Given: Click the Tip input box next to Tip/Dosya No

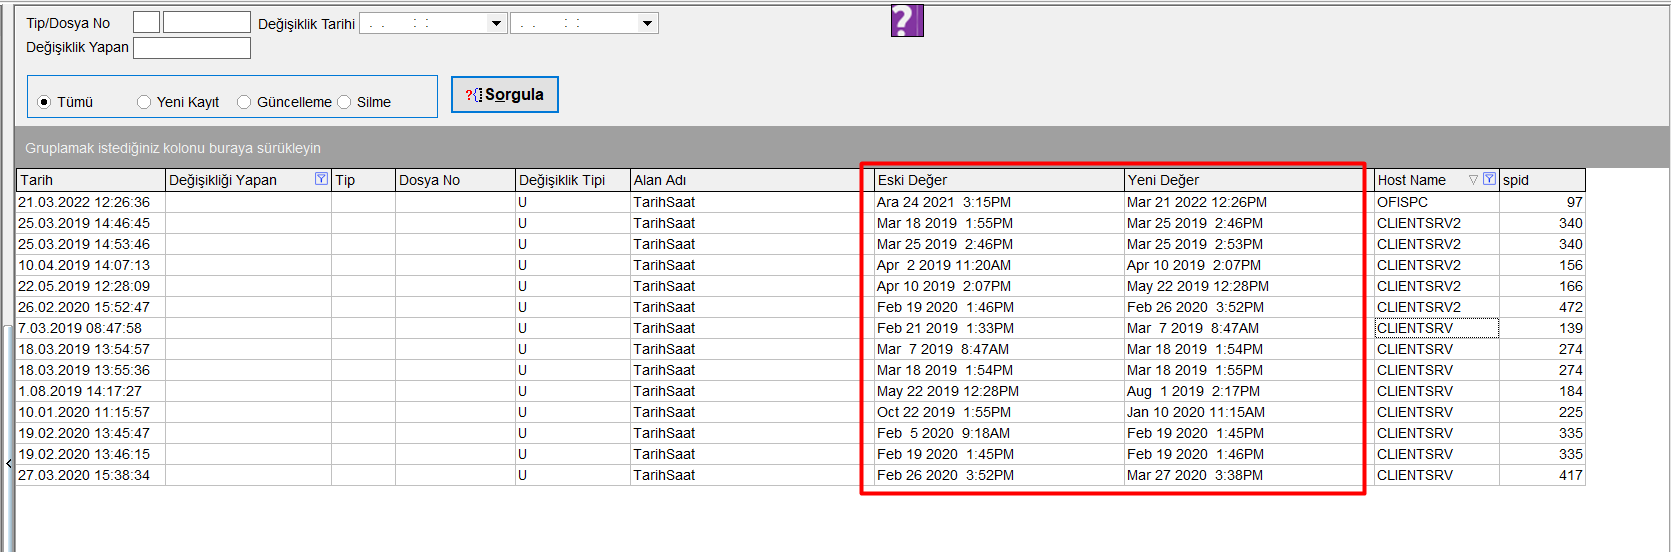Looking at the screenshot, I should tap(146, 22).
